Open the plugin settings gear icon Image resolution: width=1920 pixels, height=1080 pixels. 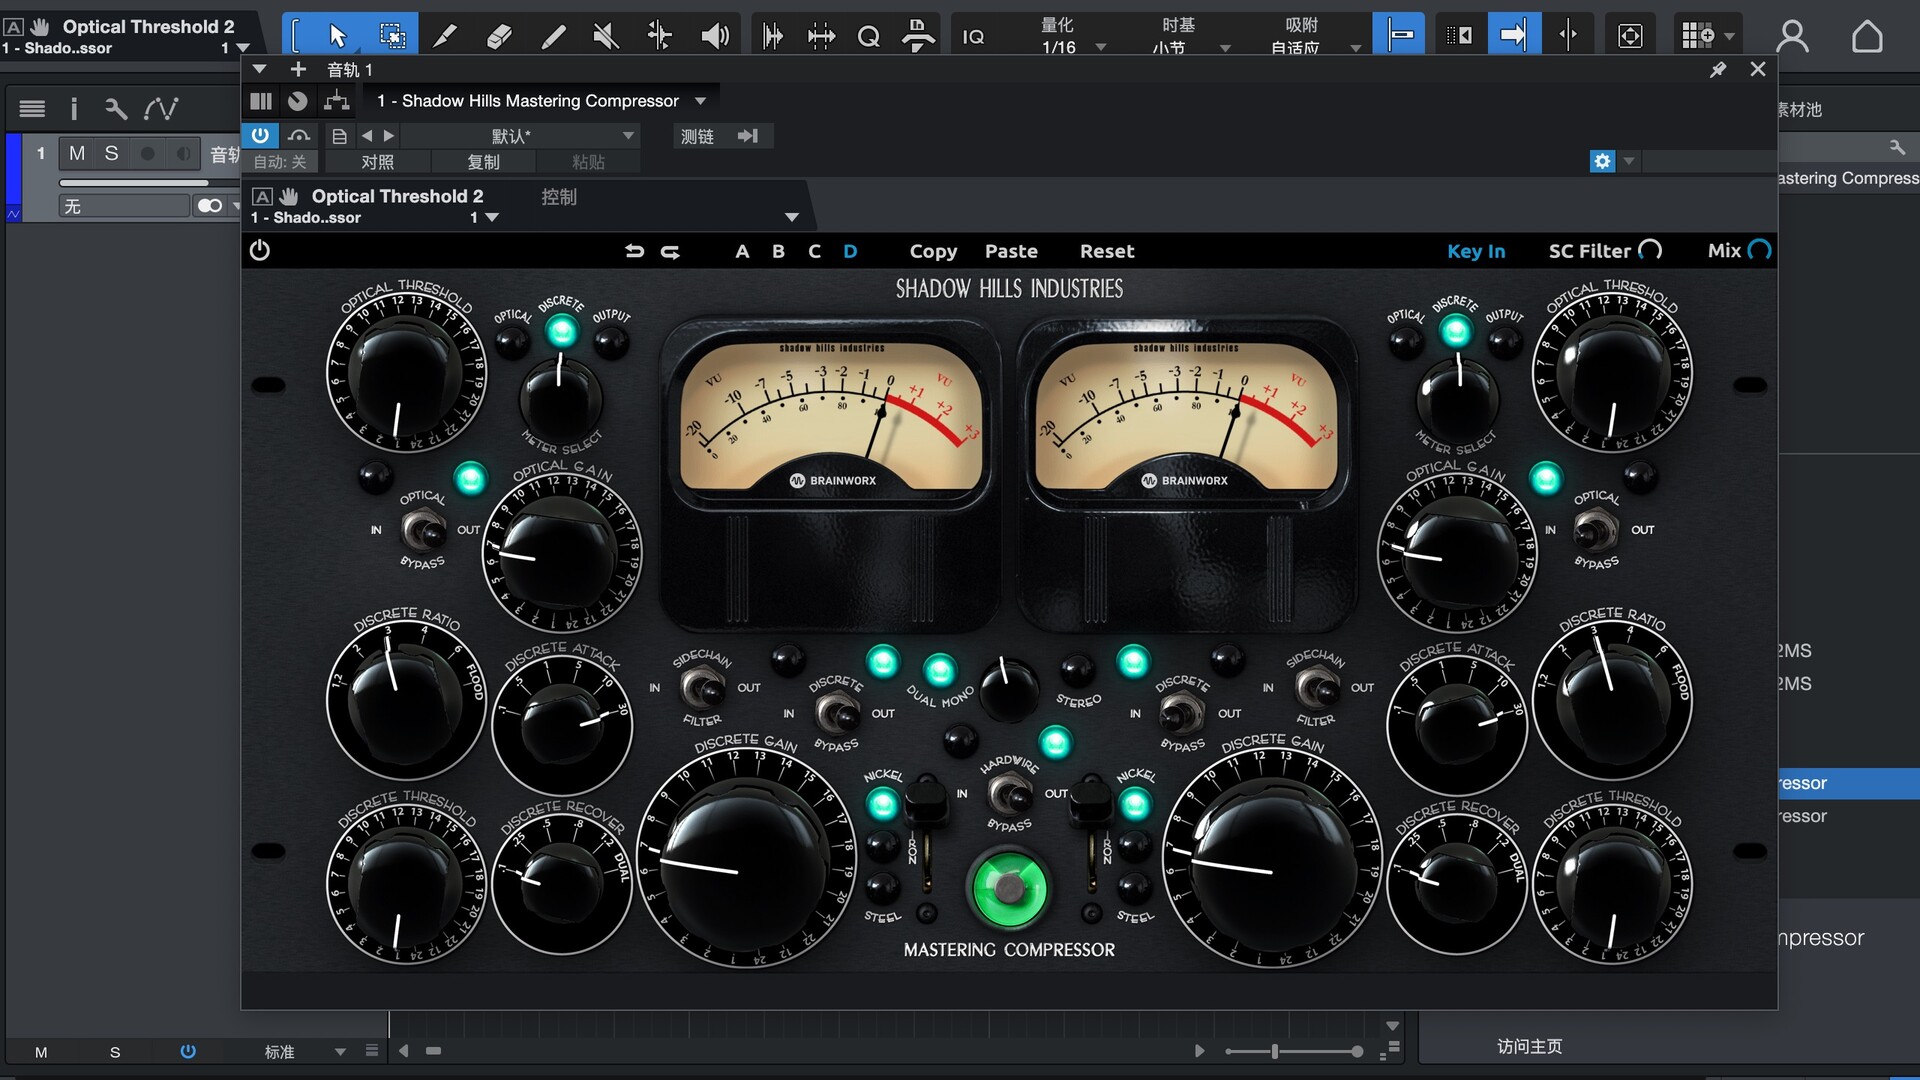pyautogui.click(x=1602, y=161)
